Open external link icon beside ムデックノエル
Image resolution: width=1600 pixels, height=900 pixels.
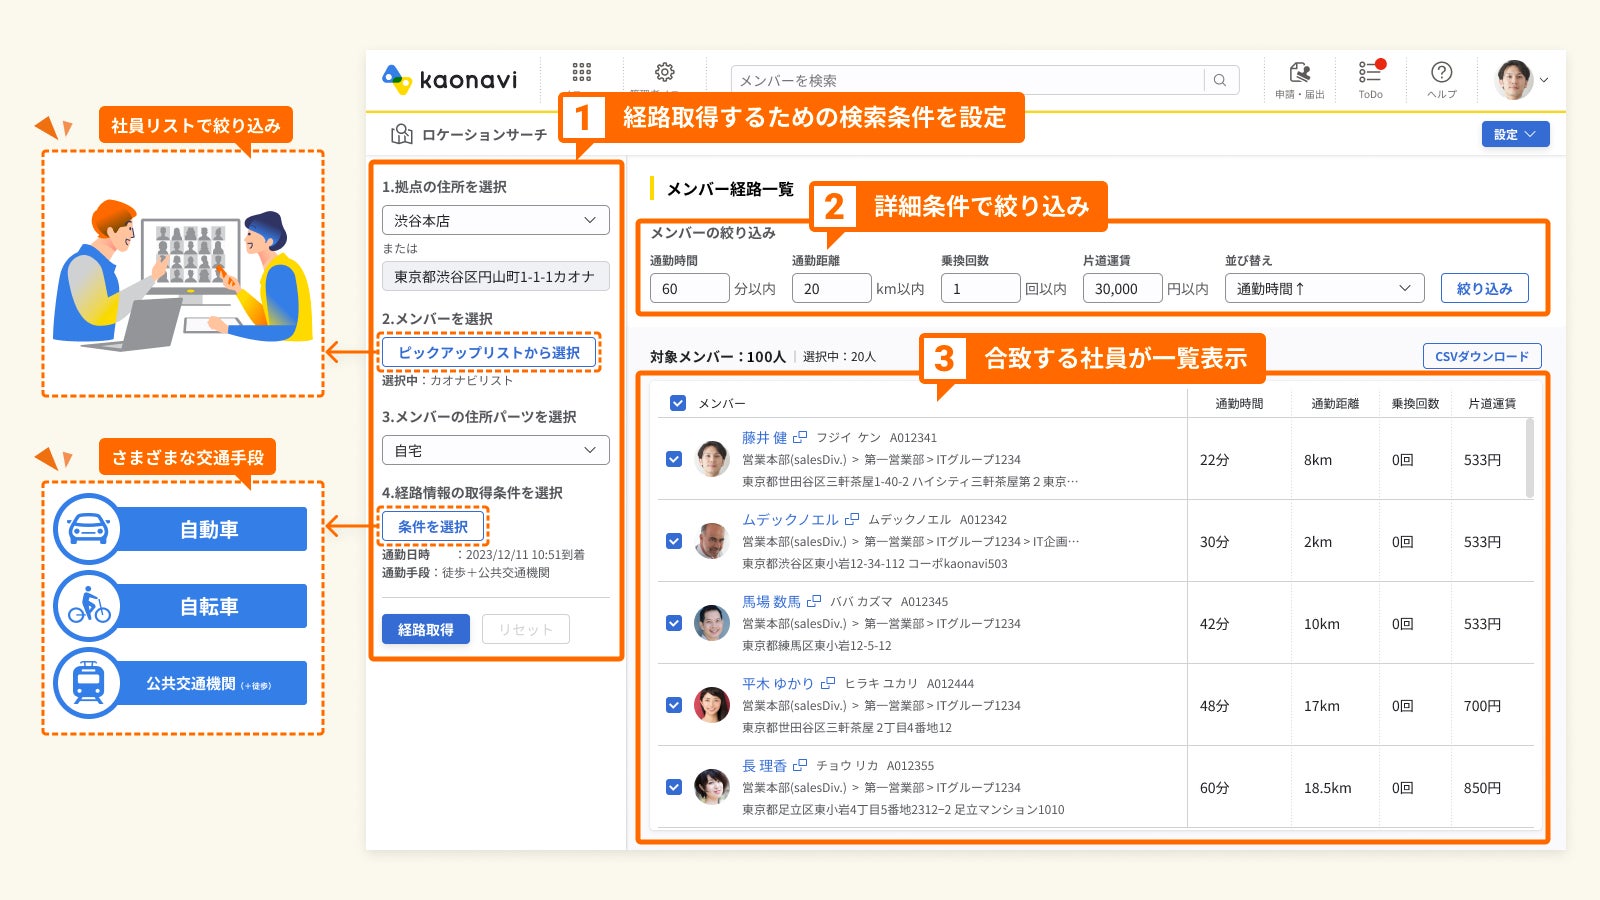(852, 519)
